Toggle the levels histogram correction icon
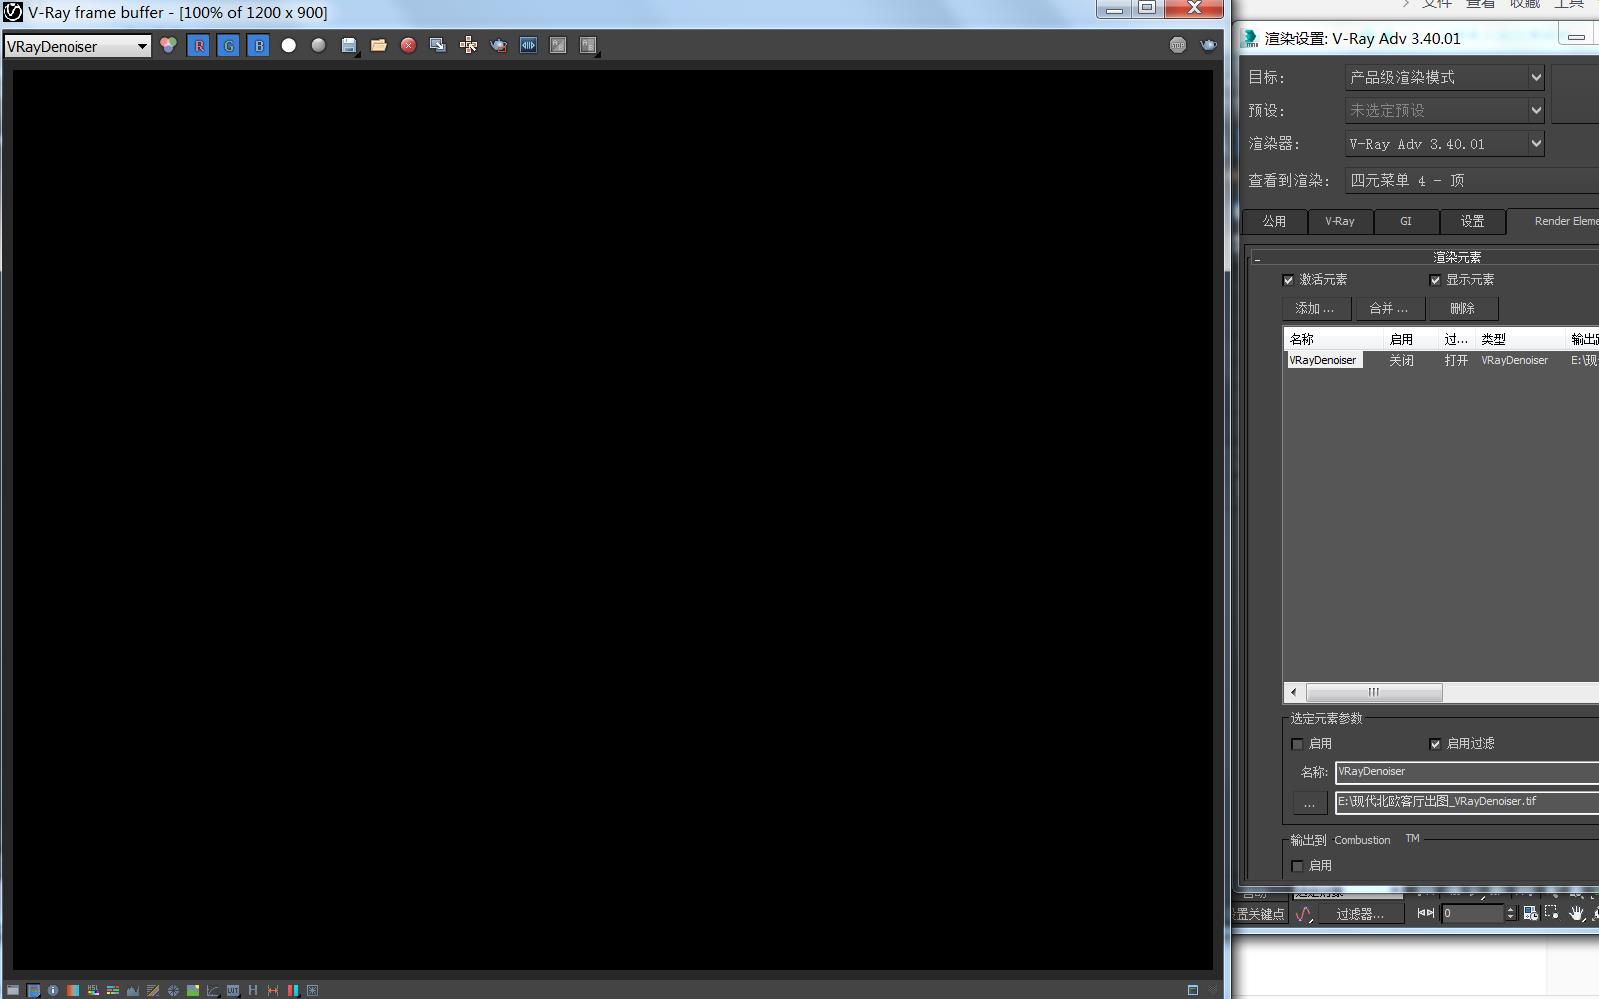 pyautogui.click(x=133, y=990)
